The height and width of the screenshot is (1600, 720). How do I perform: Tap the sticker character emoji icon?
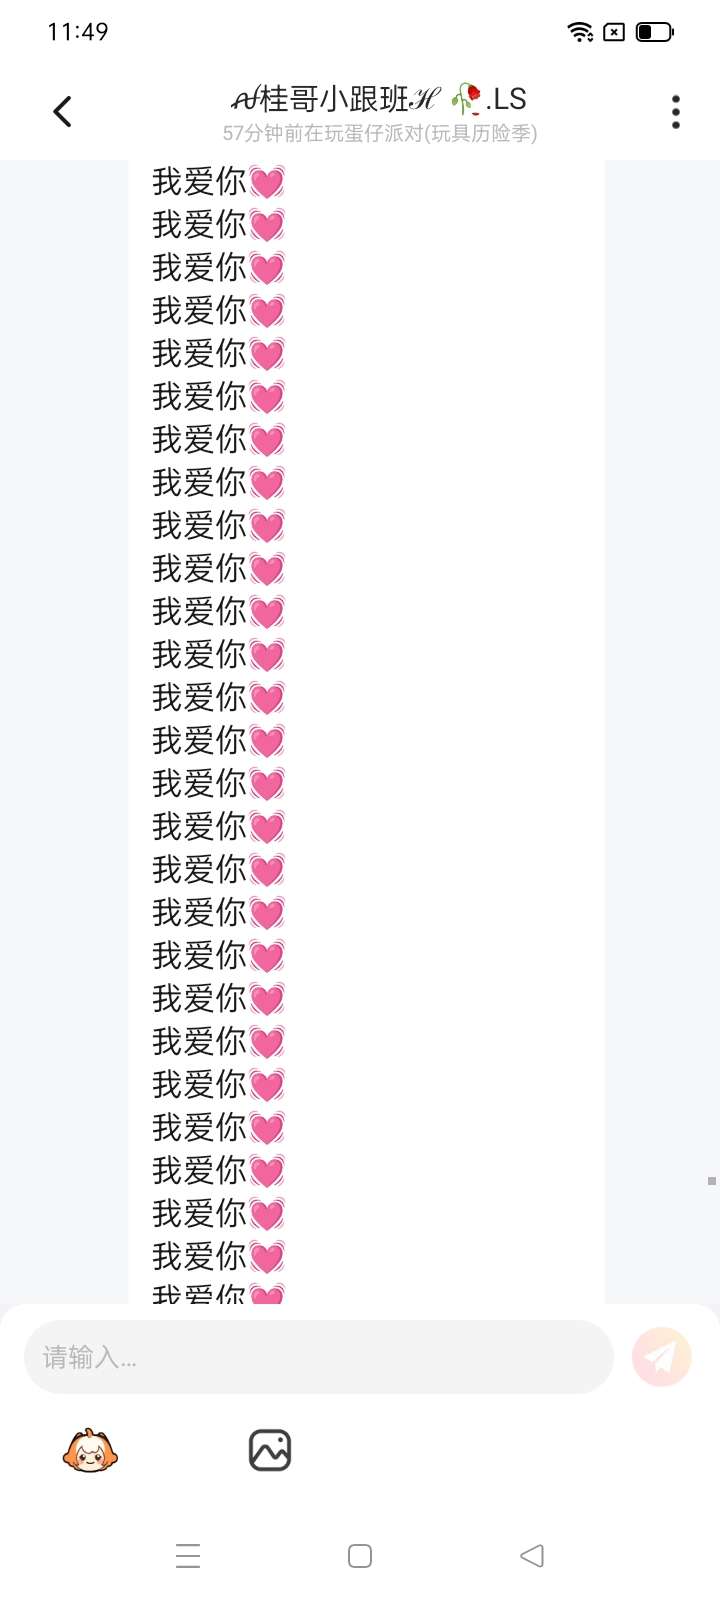tap(90, 1450)
